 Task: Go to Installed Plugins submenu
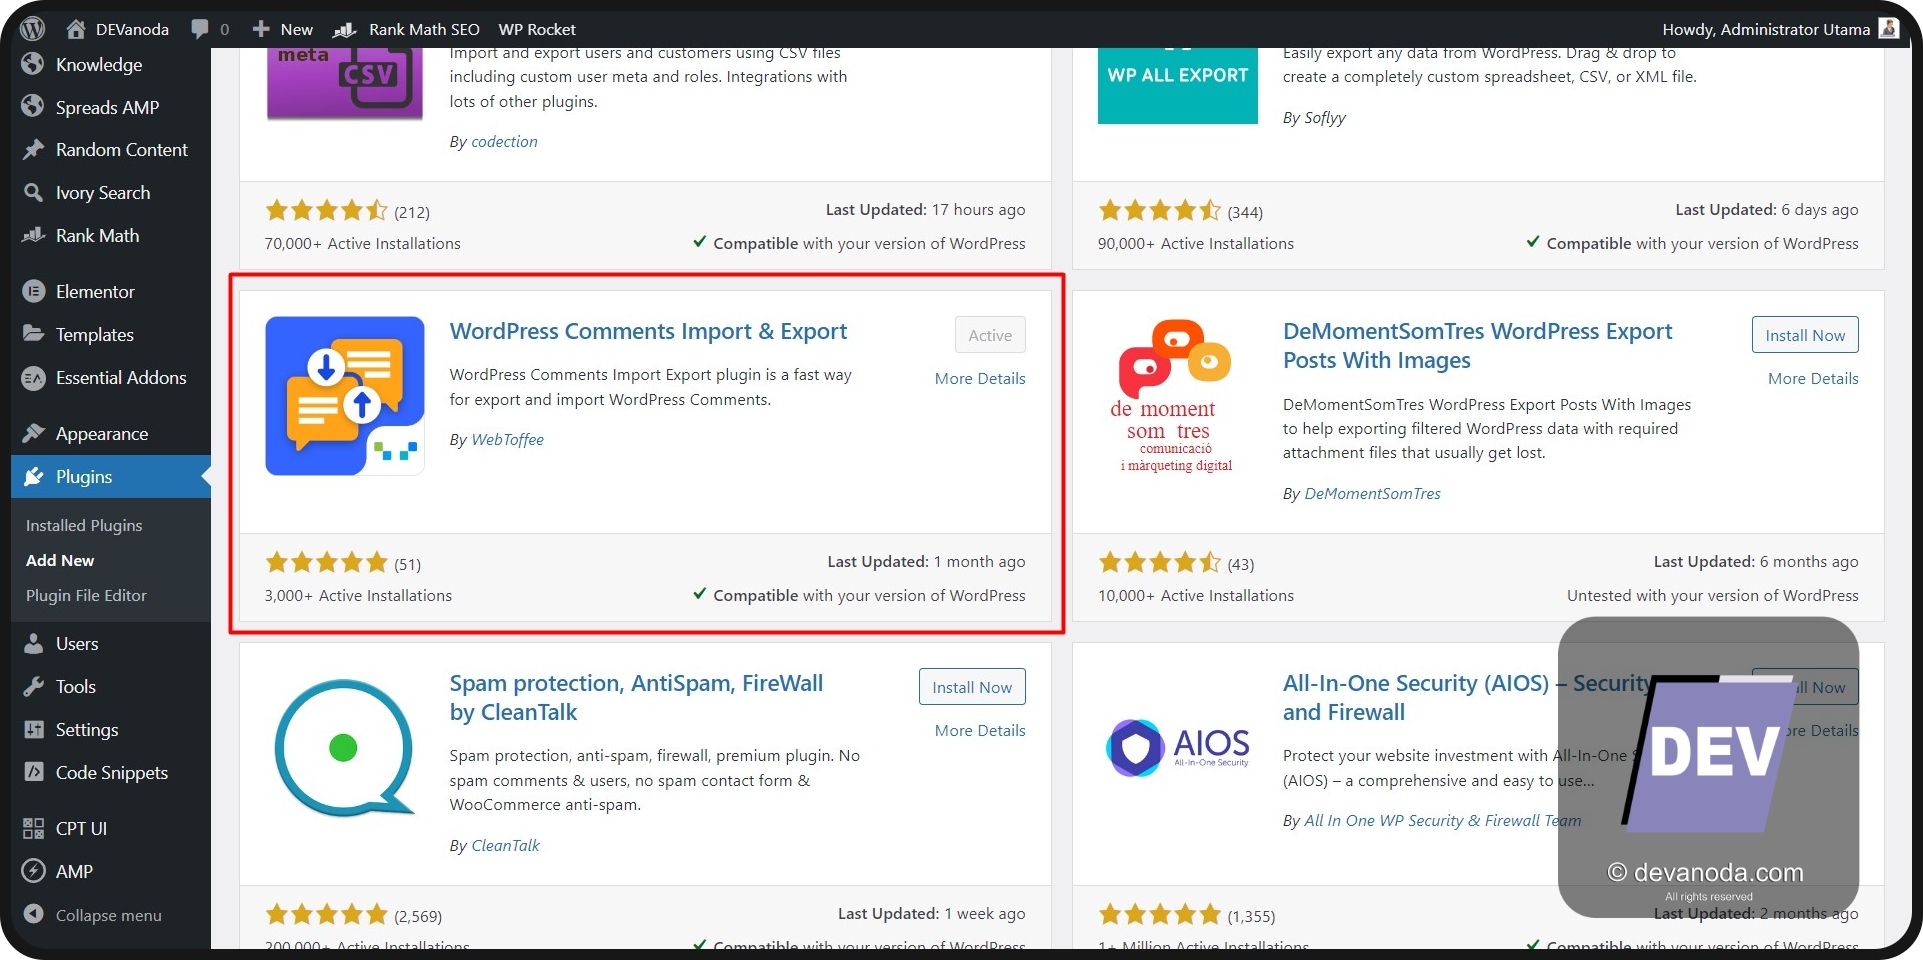[84, 525]
